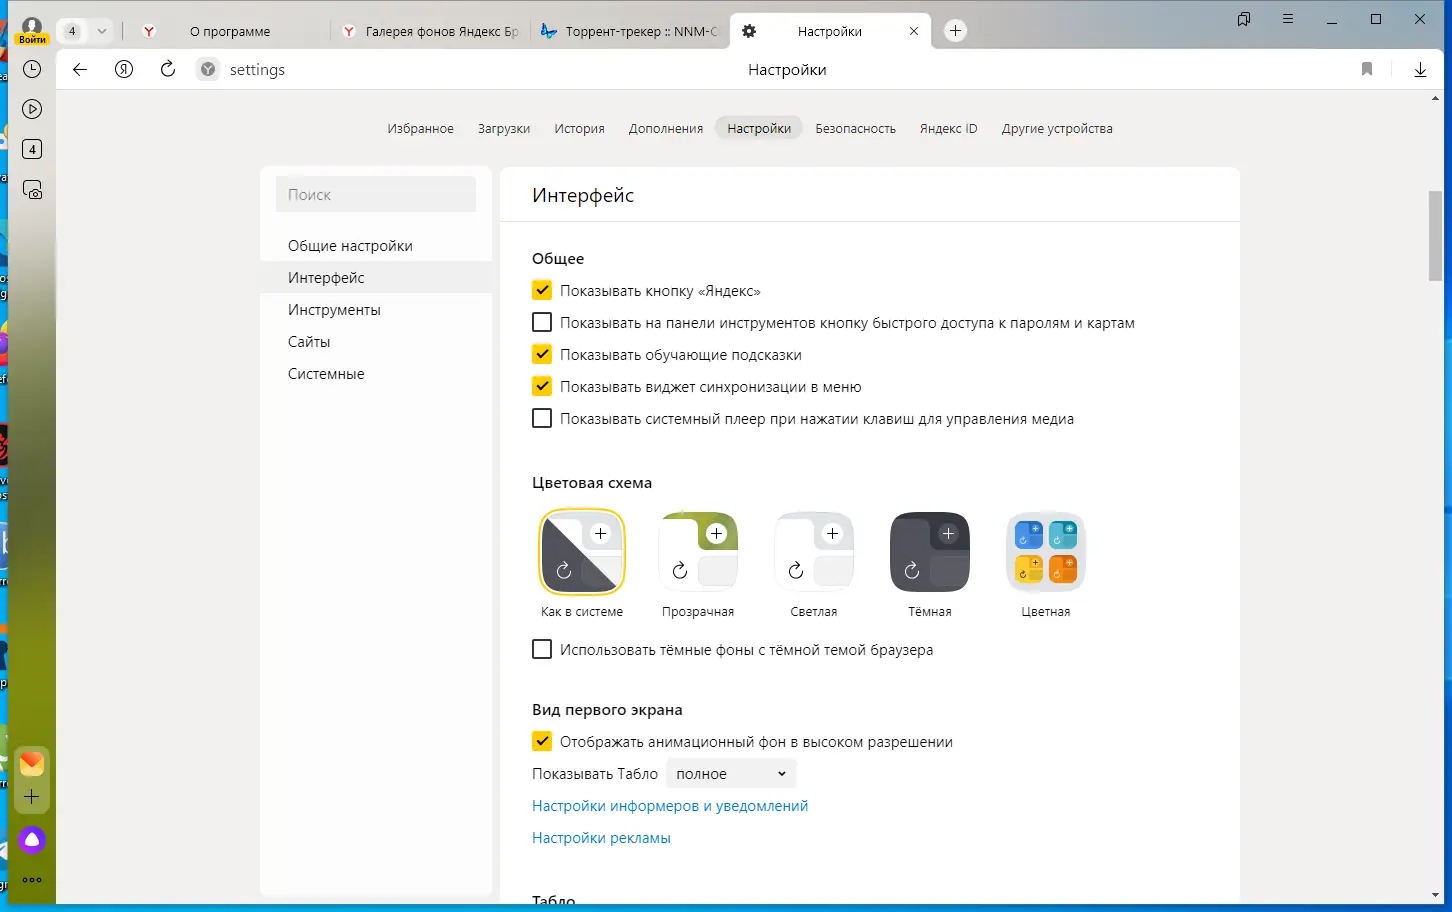Open the Яндекс ID section
The width and height of the screenshot is (1452, 912).
coord(948,129)
